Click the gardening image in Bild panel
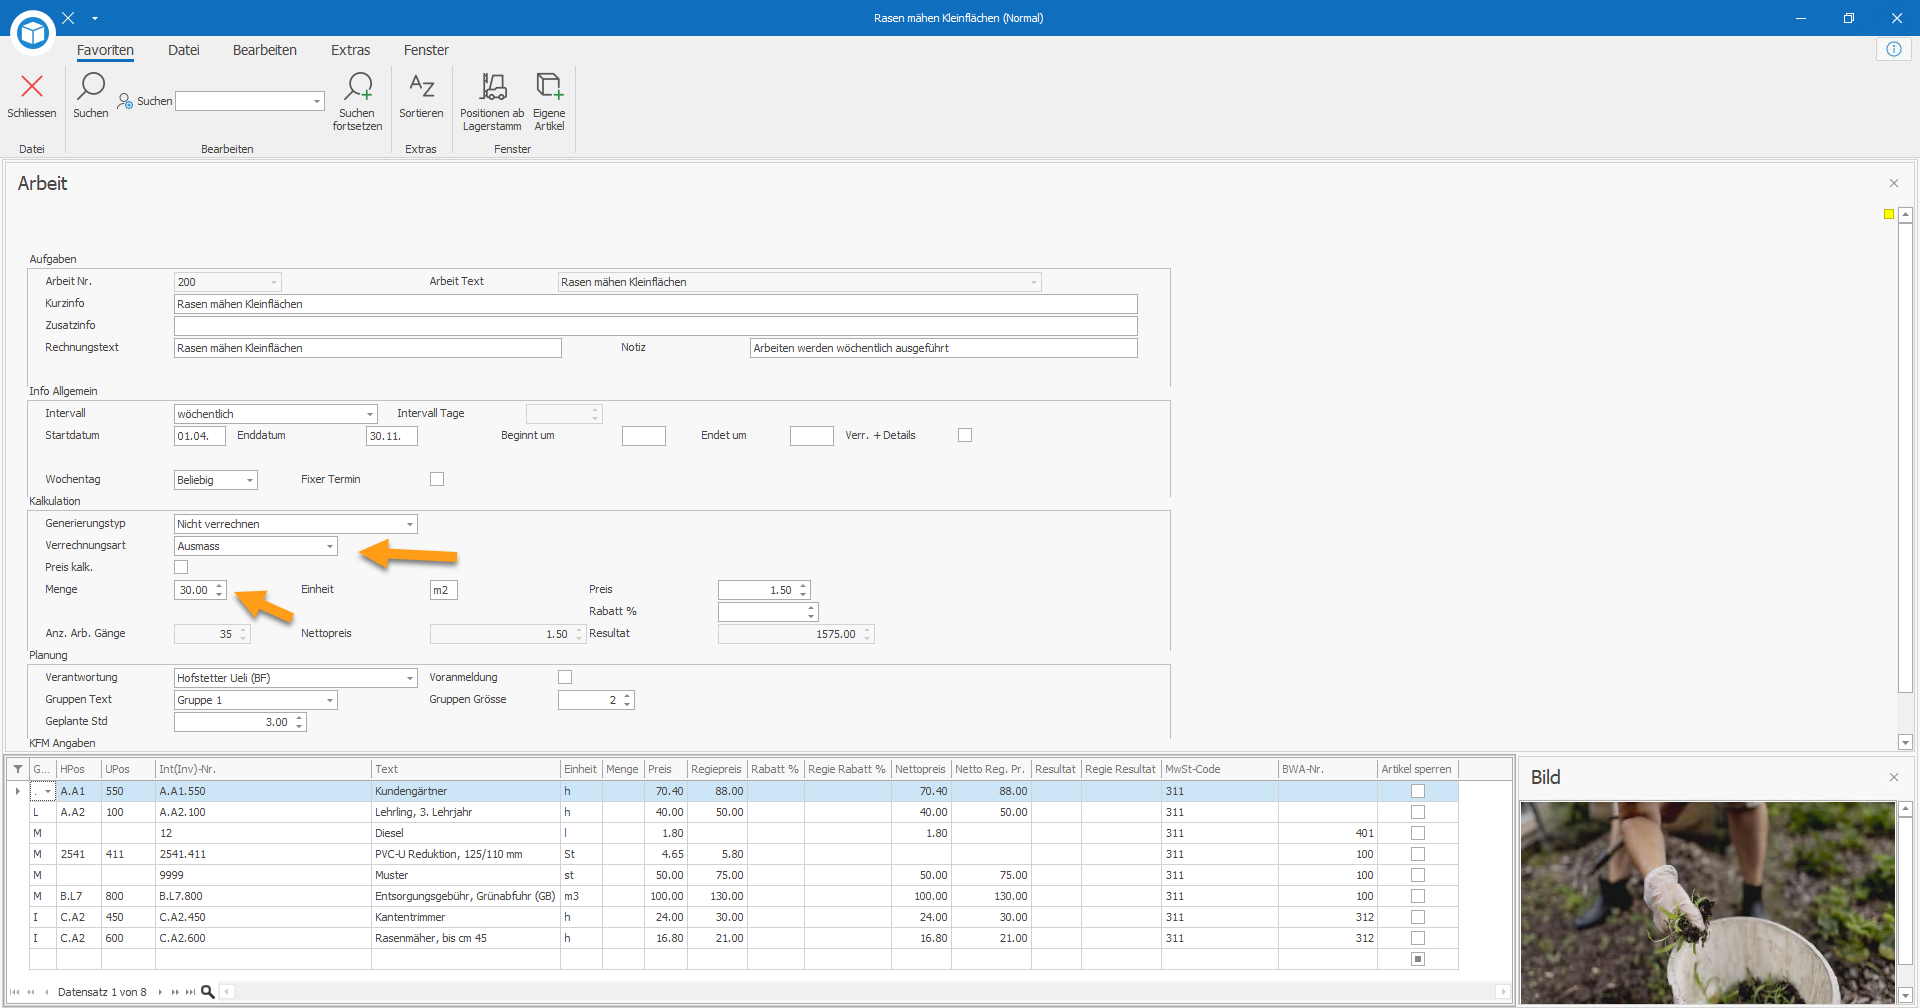The image size is (1920, 1008). [x=1708, y=903]
